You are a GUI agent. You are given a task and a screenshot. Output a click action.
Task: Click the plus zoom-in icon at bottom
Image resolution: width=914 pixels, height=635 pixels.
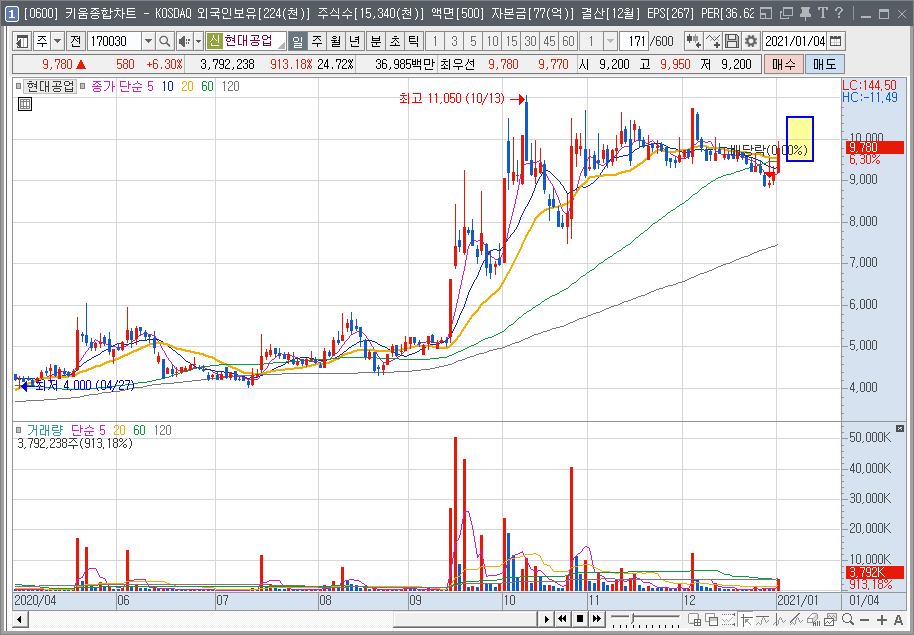click(x=881, y=619)
